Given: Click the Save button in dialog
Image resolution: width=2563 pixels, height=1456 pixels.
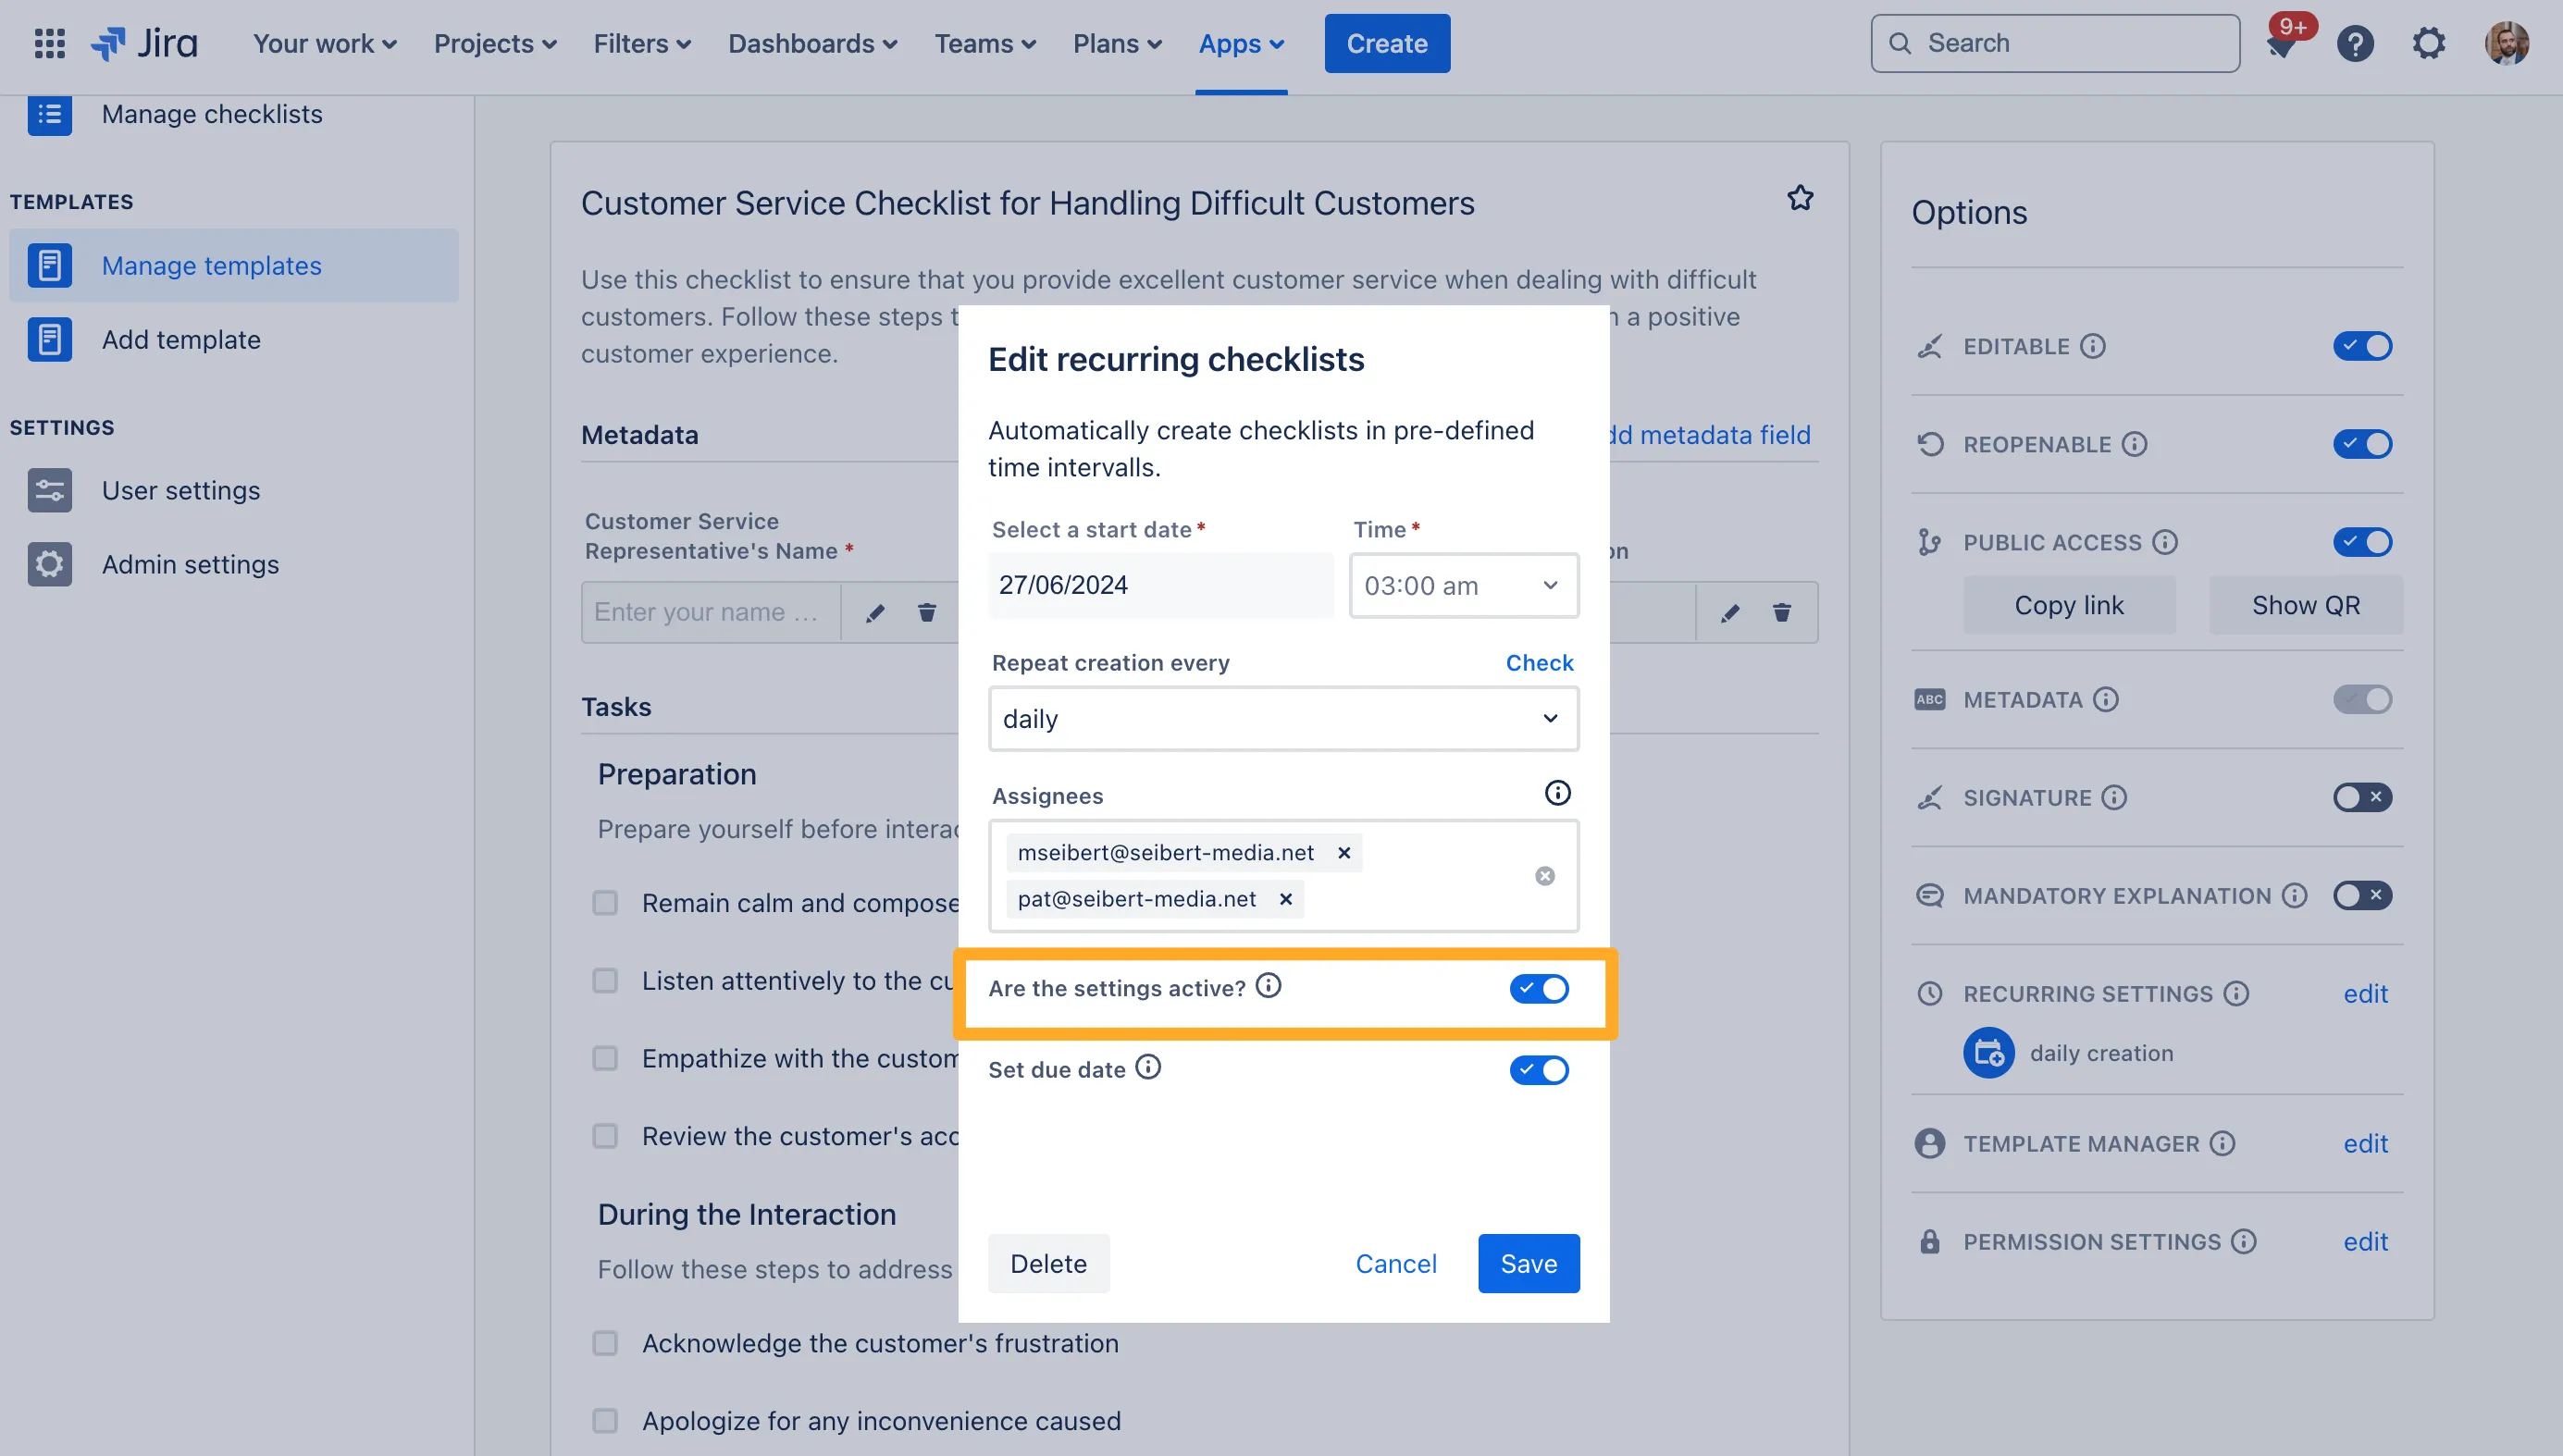Looking at the screenshot, I should (1528, 1263).
